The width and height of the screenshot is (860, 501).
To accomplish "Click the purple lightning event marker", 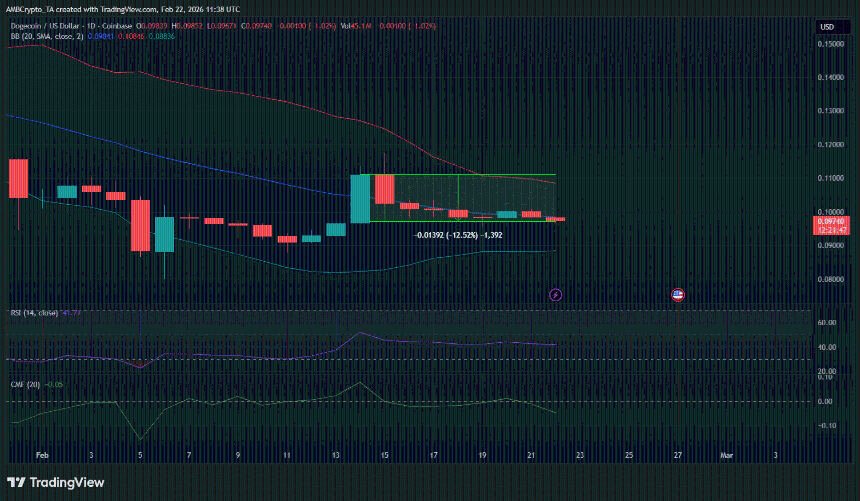I will point(556,295).
